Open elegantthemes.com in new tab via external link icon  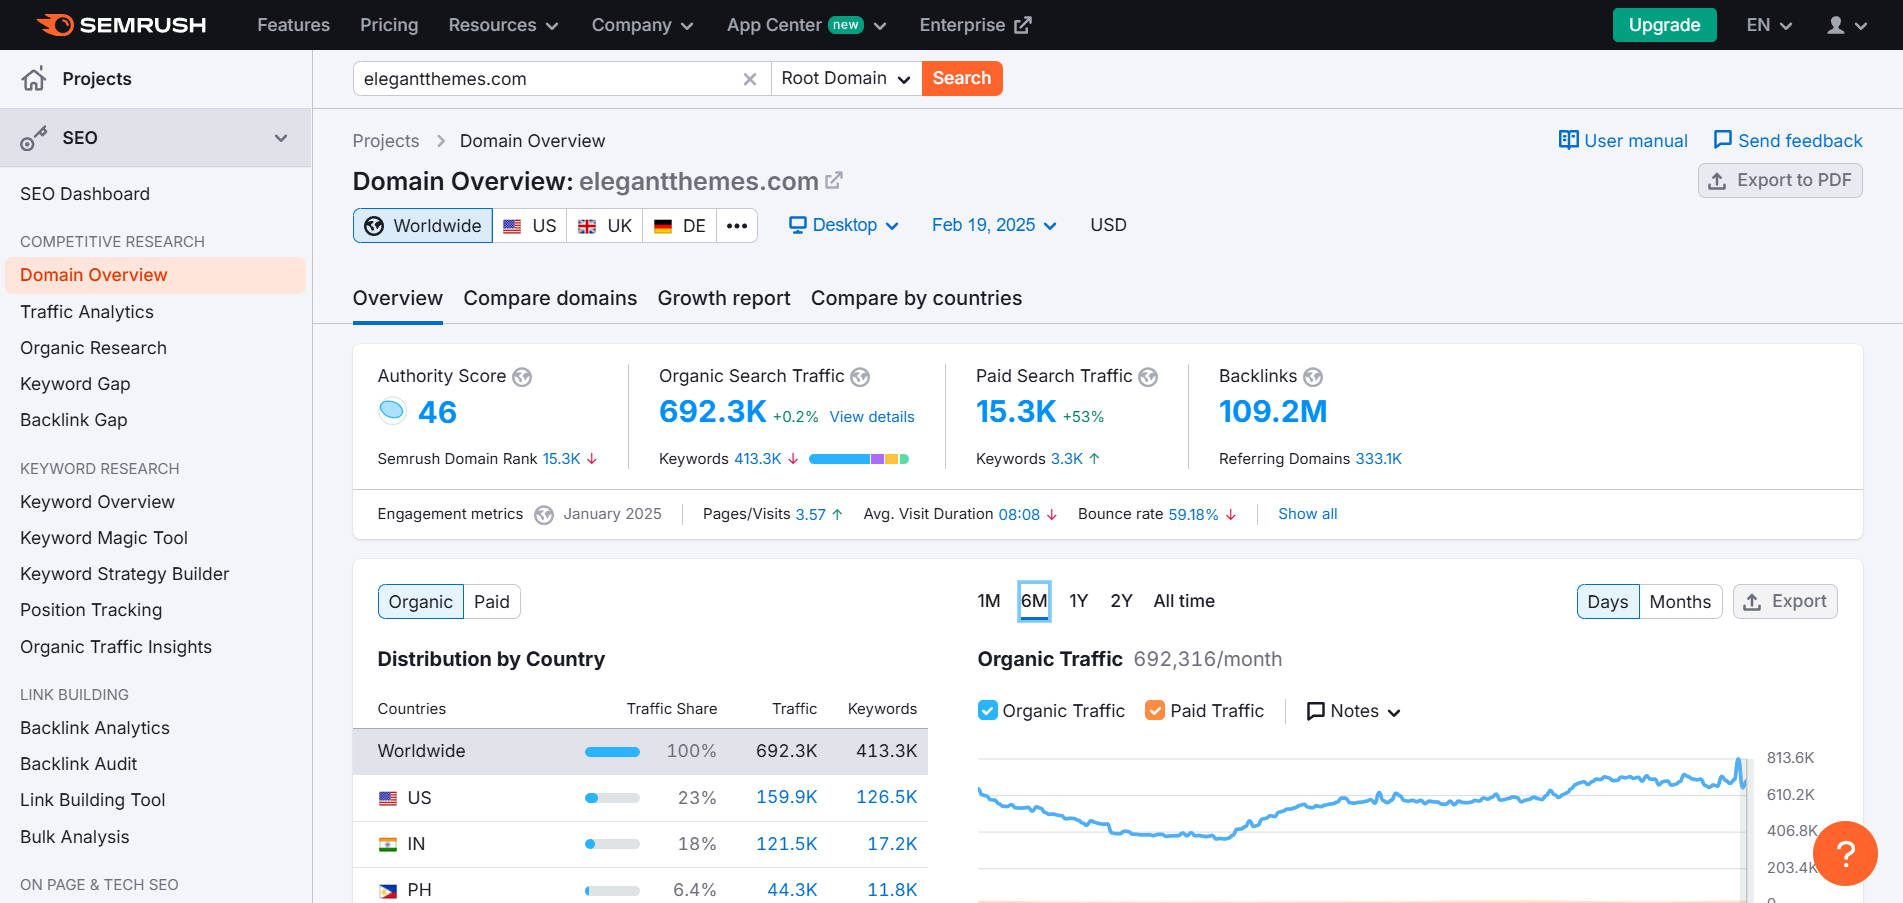pyautogui.click(x=834, y=179)
